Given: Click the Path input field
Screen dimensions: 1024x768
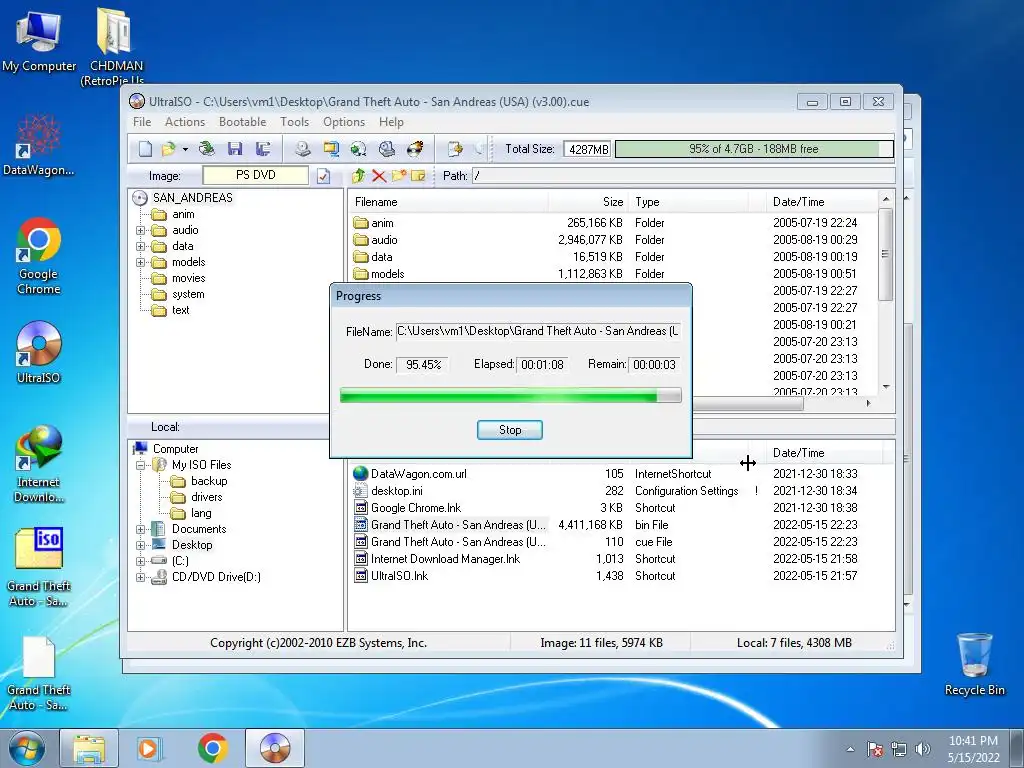Looking at the screenshot, I should pyautogui.click(x=683, y=176).
